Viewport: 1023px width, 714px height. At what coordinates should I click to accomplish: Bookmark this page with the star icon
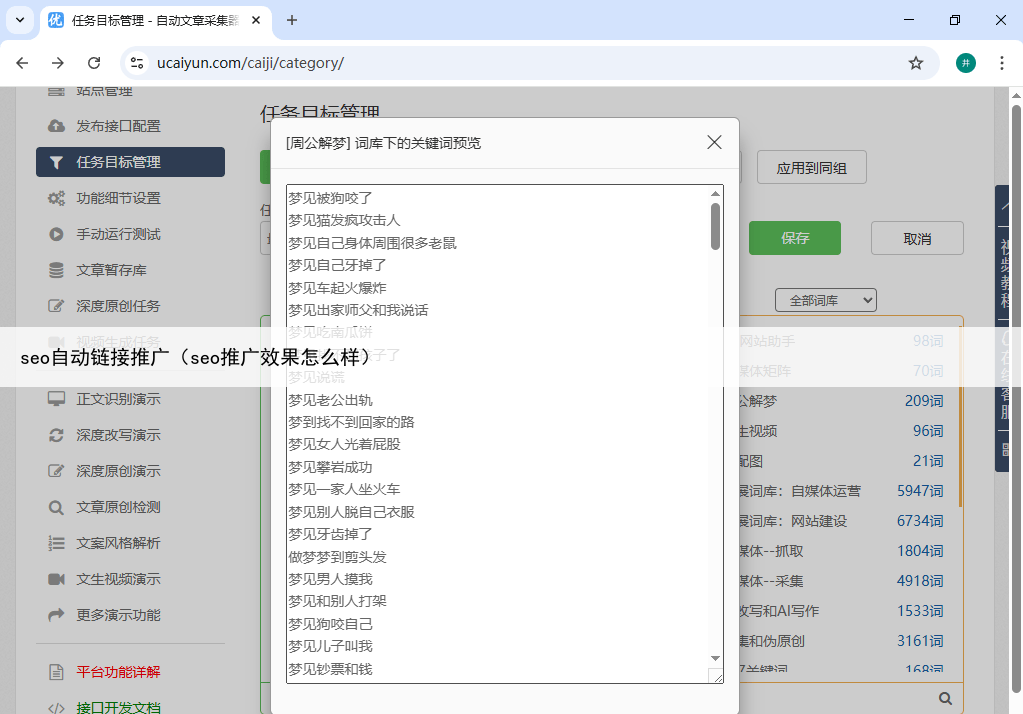[x=915, y=63]
